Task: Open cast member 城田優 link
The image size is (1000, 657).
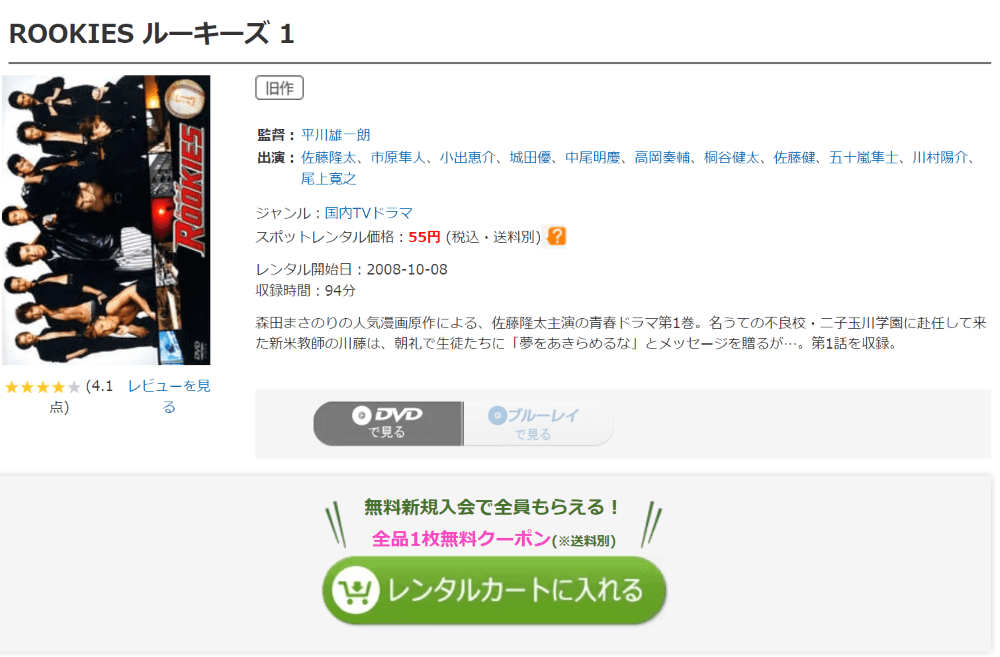Action: coord(530,158)
